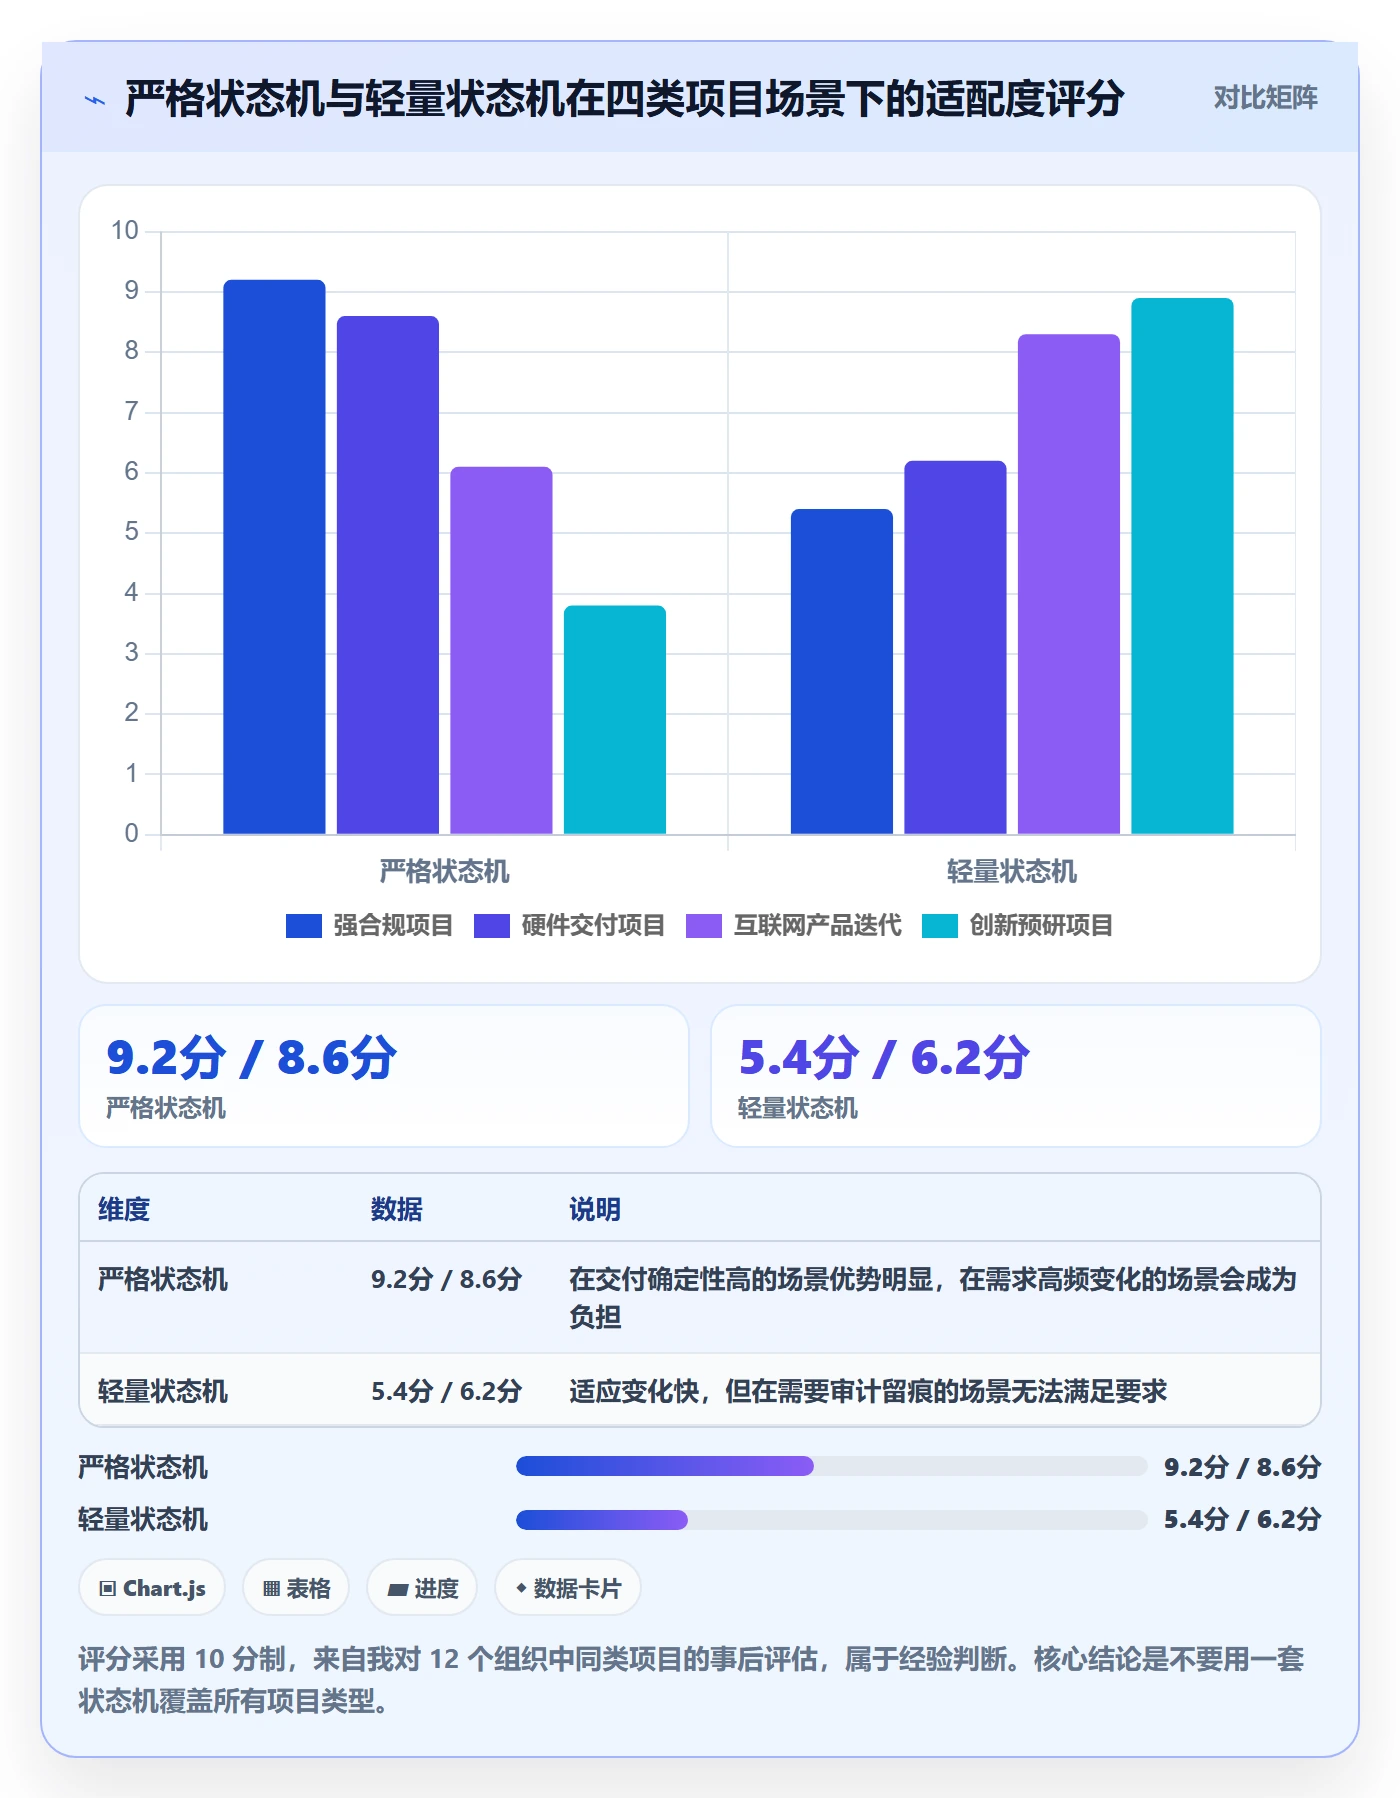Click the indigo 硬件交付项目 bar in 严格状态机 group

point(388,575)
